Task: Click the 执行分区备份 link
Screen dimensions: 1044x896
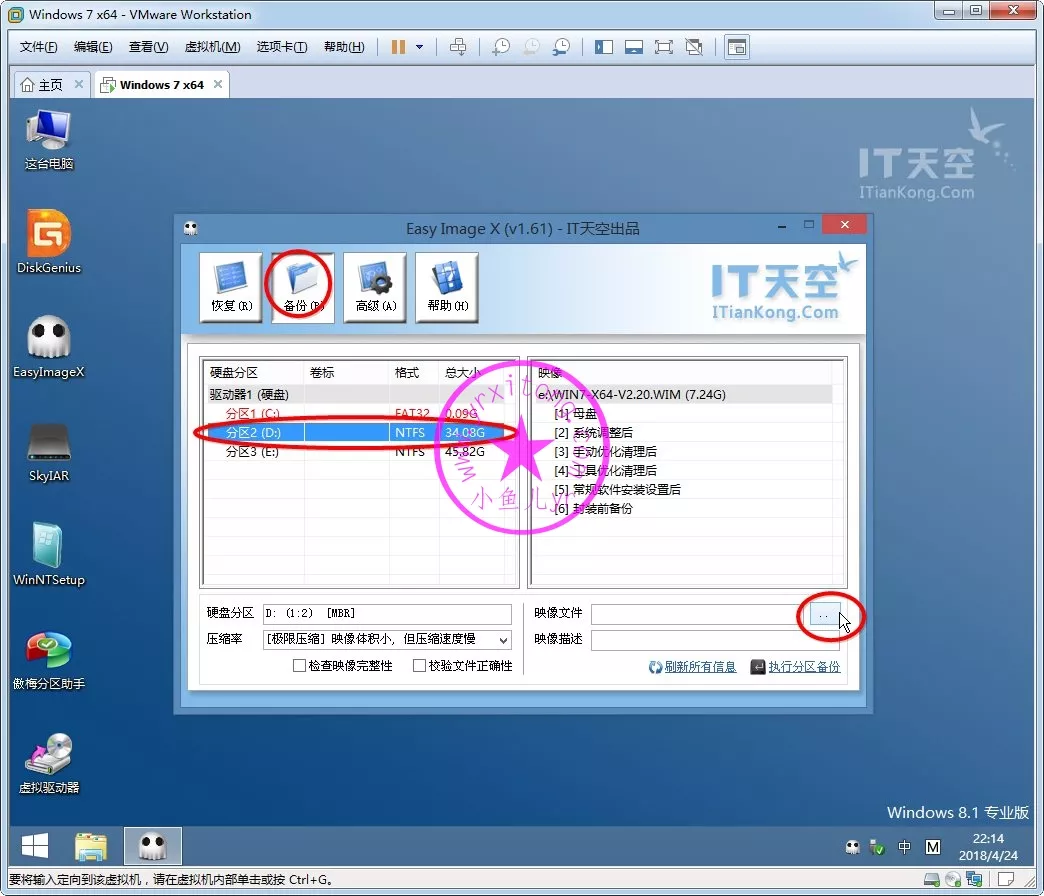Action: (804, 667)
